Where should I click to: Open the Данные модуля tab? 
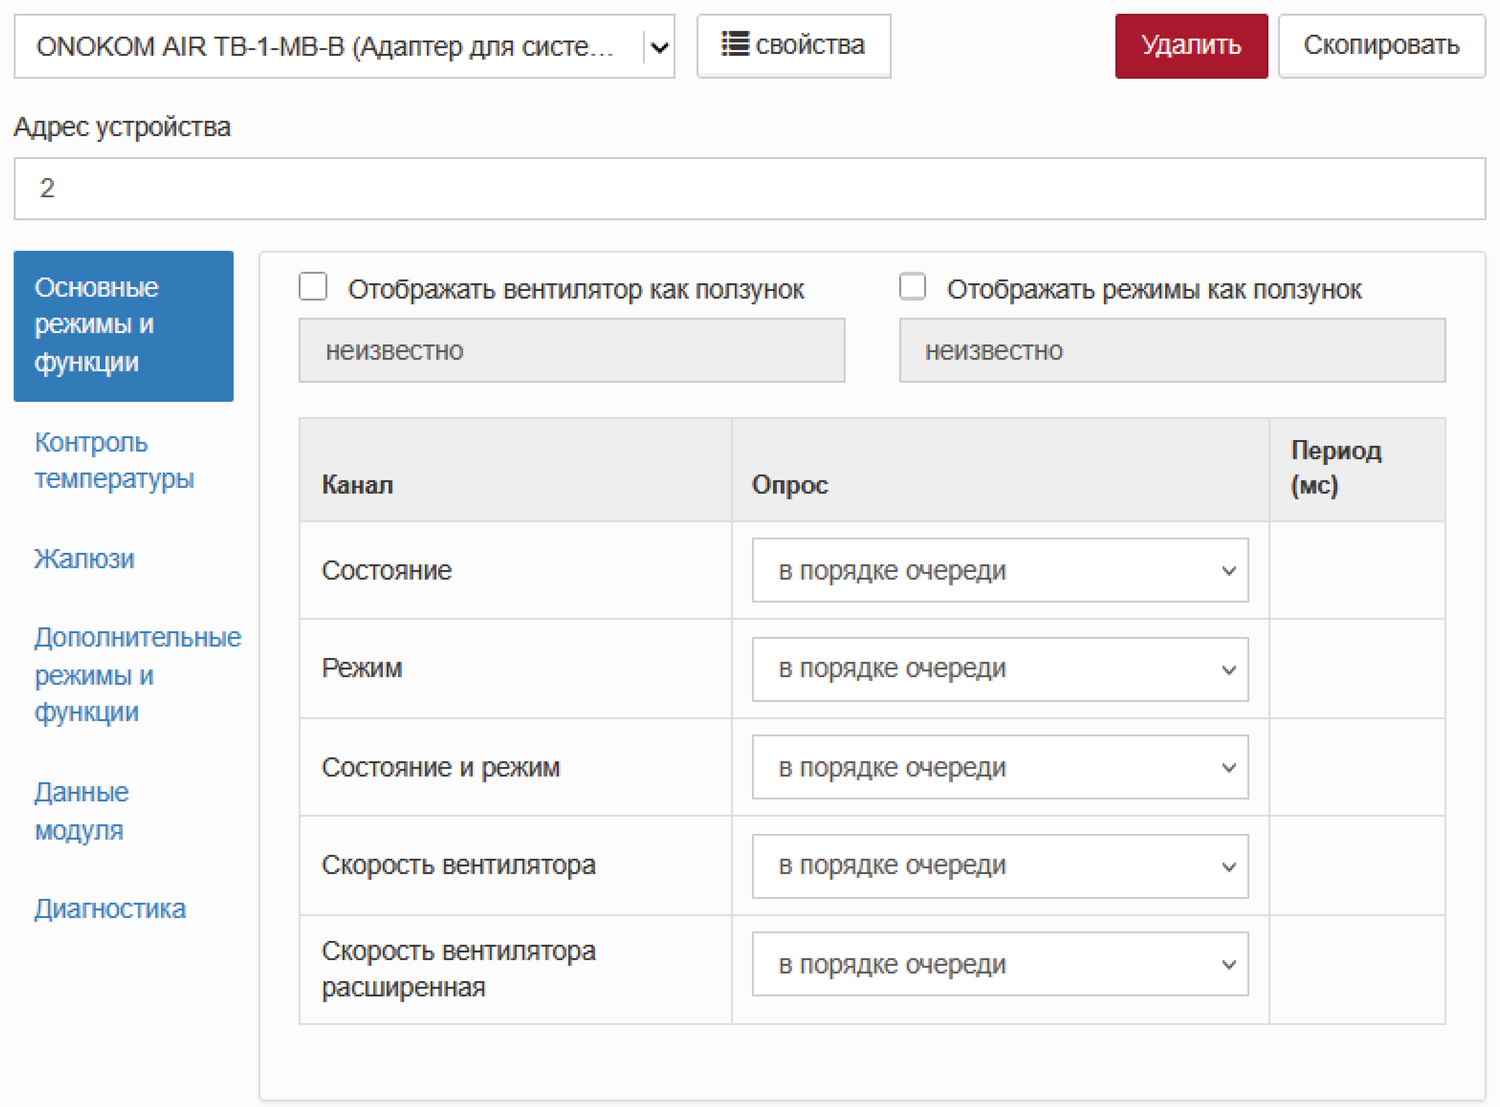click(x=81, y=811)
